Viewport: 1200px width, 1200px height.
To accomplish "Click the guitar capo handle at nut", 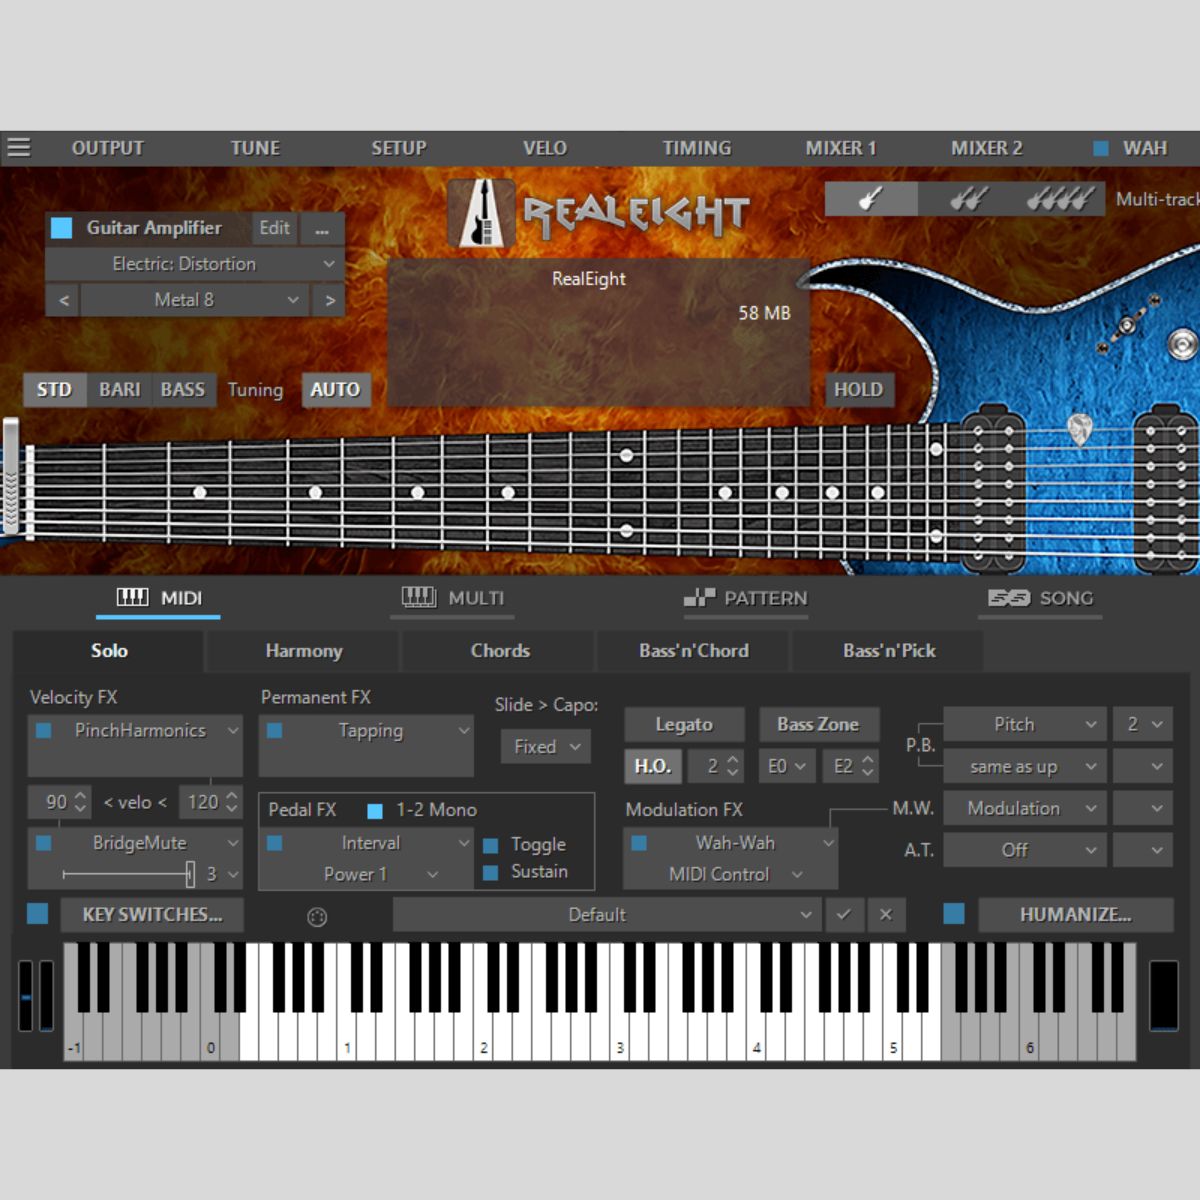I will tap(11, 476).
